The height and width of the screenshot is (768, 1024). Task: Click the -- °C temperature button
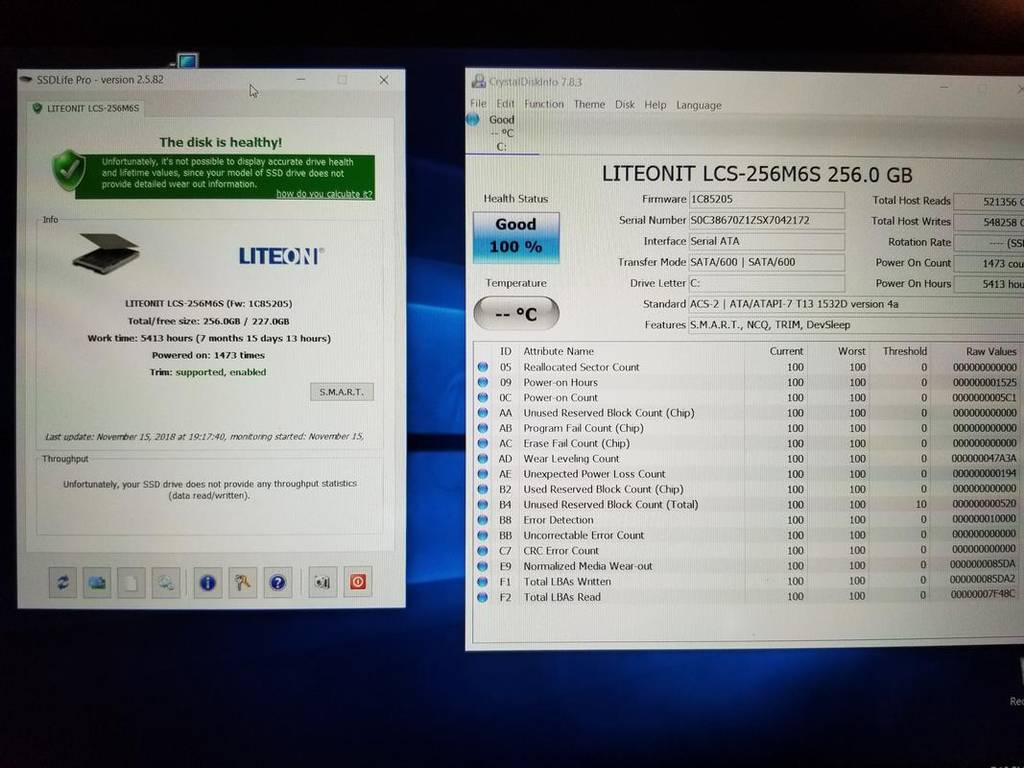click(516, 313)
